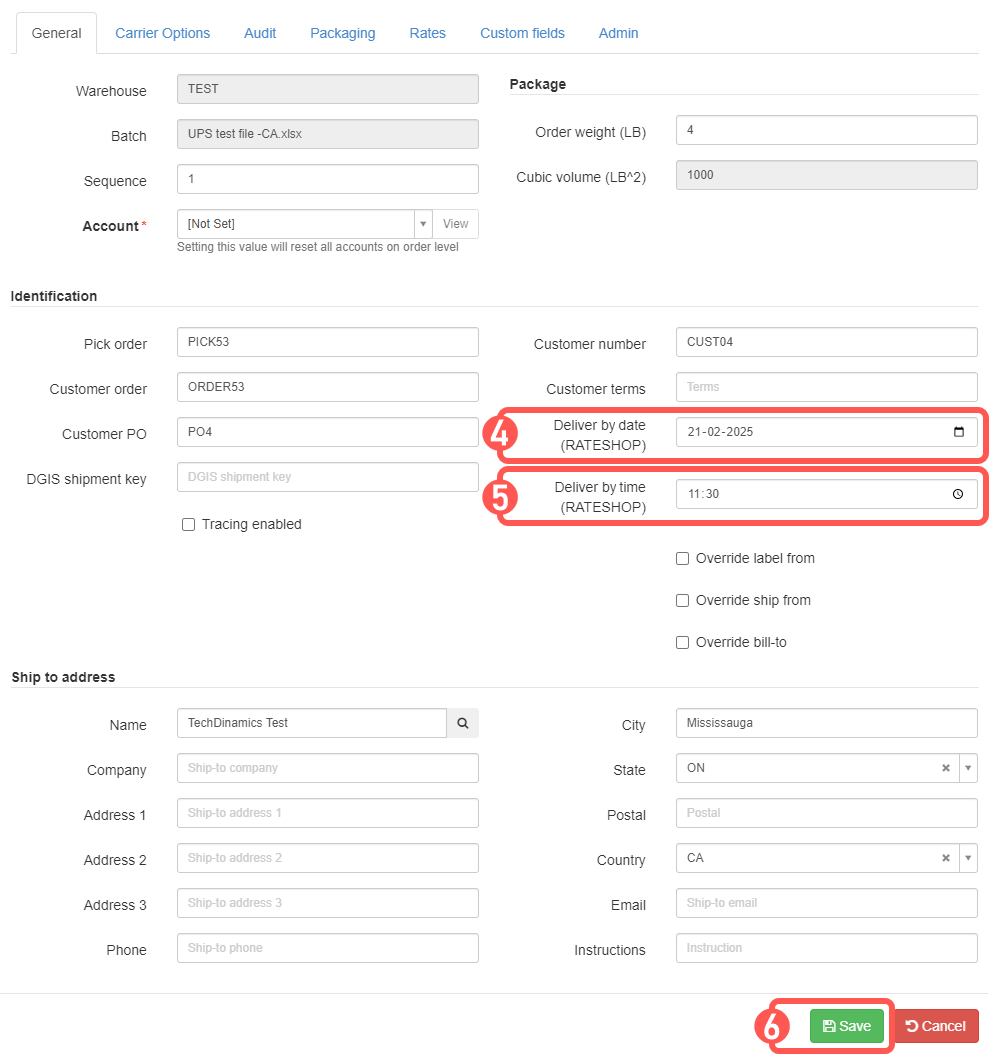Focus the Ship-to email field
The width and height of the screenshot is (995, 1062).
click(826, 904)
